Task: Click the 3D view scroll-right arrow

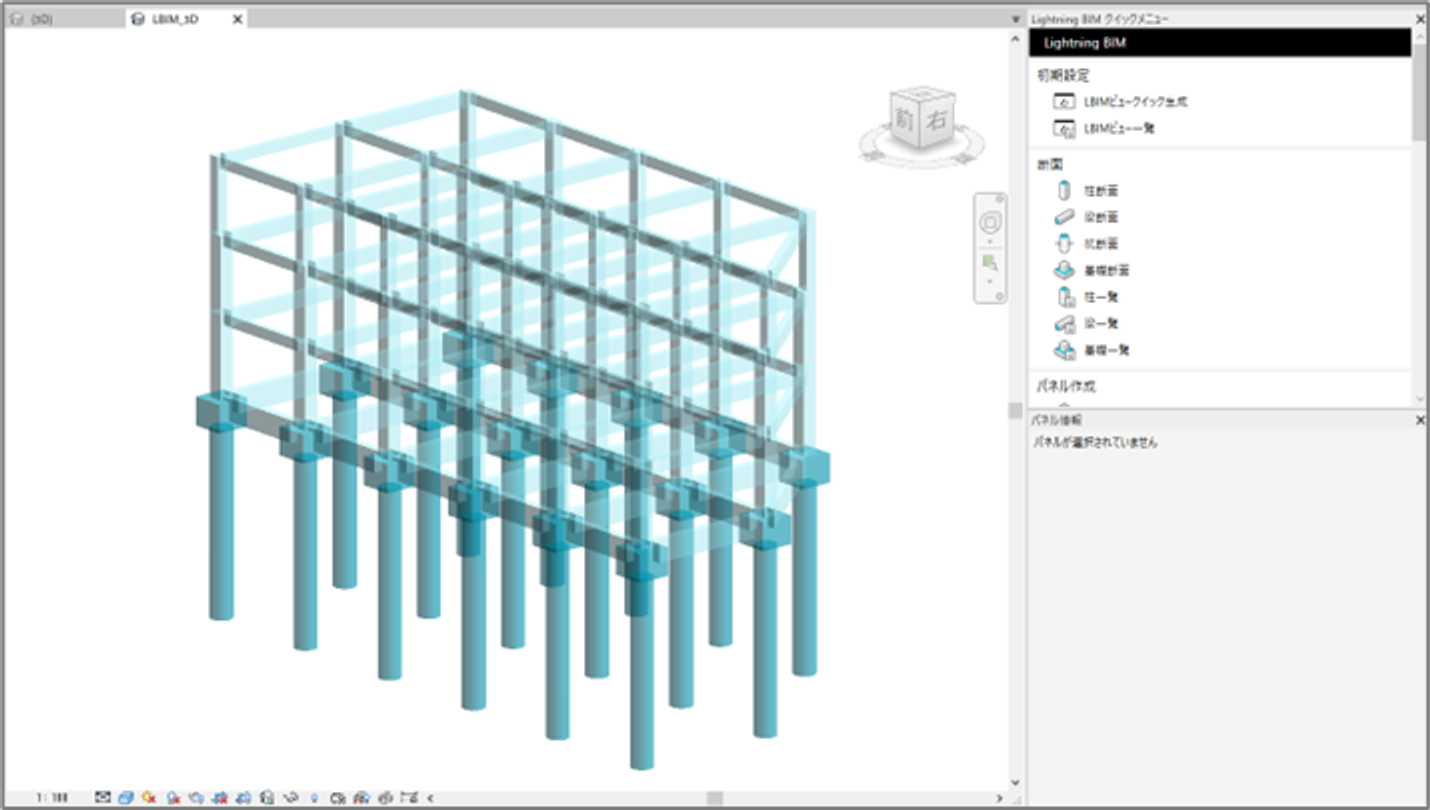Action: pyautogui.click(x=999, y=798)
